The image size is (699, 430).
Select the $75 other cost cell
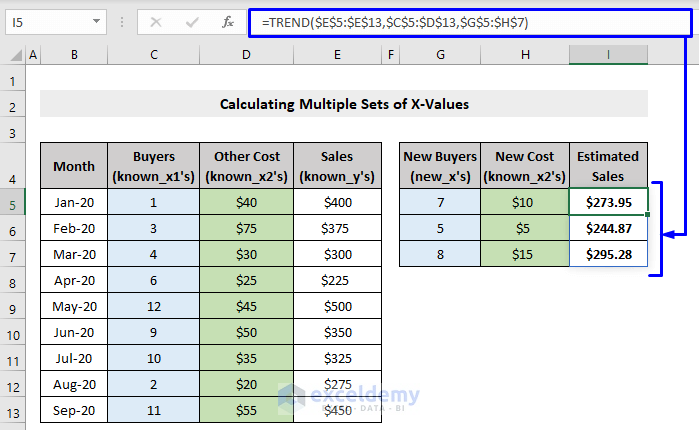[x=247, y=229]
